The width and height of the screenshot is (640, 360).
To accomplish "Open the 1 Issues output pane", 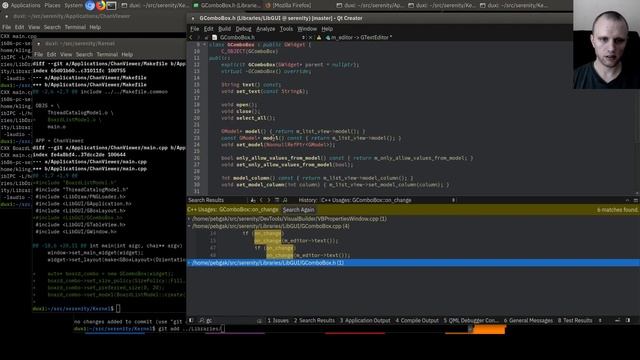I will 278,320.
